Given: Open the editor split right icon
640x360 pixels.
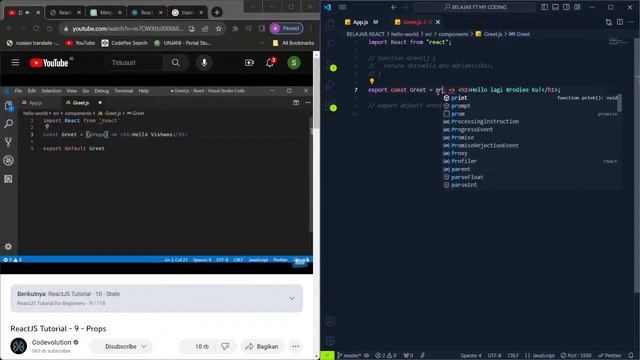Looking at the screenshot, I should coord(620,22).
